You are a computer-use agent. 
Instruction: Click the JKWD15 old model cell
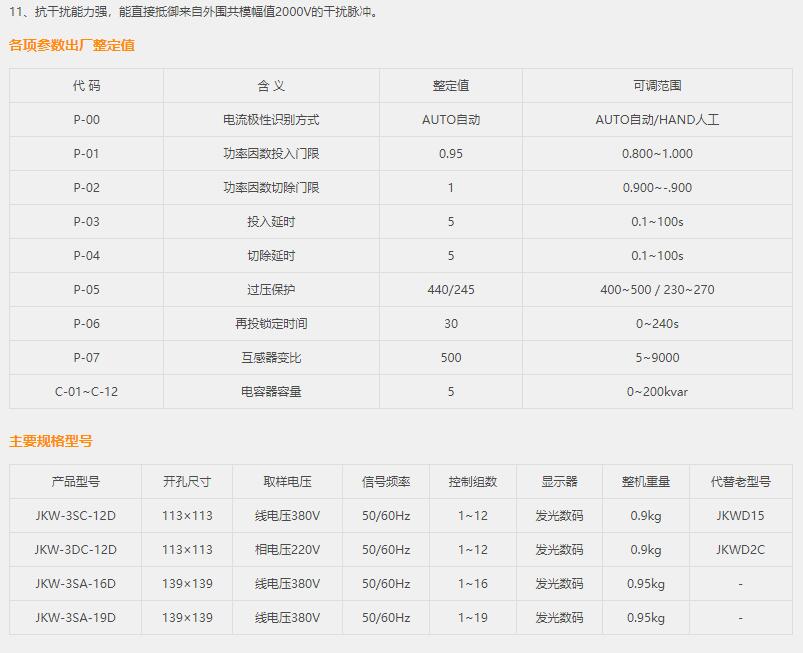point(741,515)
